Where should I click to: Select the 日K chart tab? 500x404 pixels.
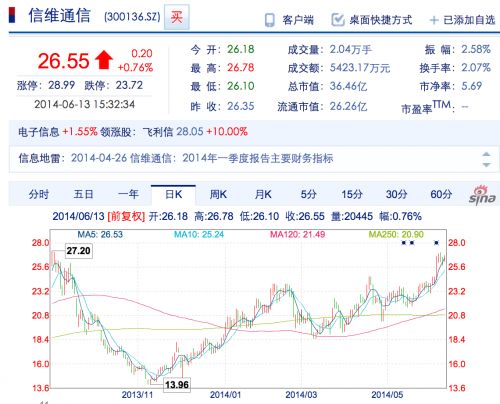tap(173, 195)
